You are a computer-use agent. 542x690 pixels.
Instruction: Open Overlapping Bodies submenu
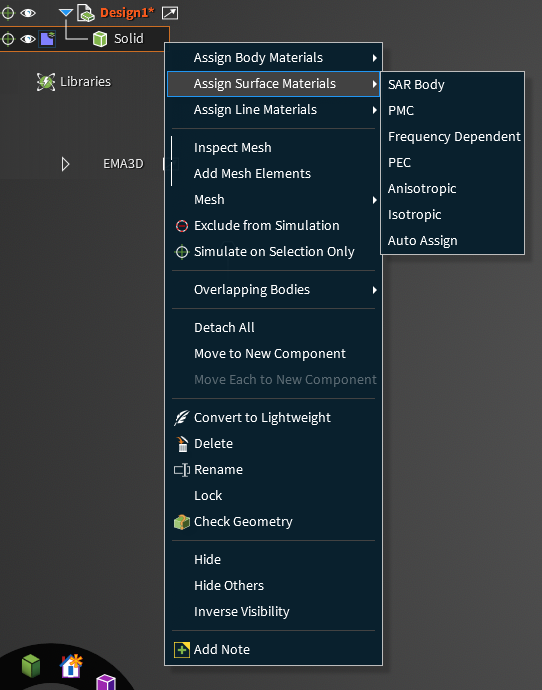point(273,290)
